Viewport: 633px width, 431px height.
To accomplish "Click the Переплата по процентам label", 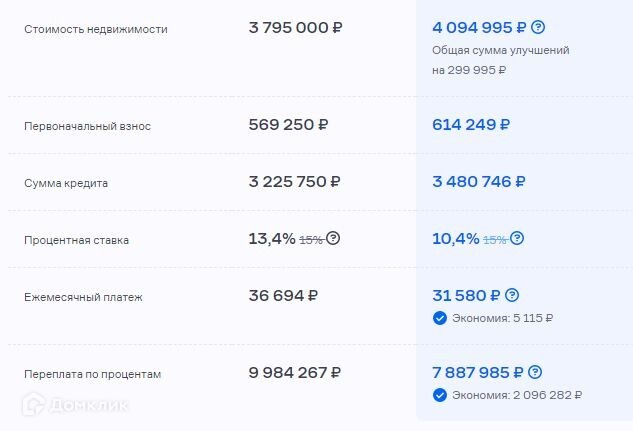I will (92, 374).
